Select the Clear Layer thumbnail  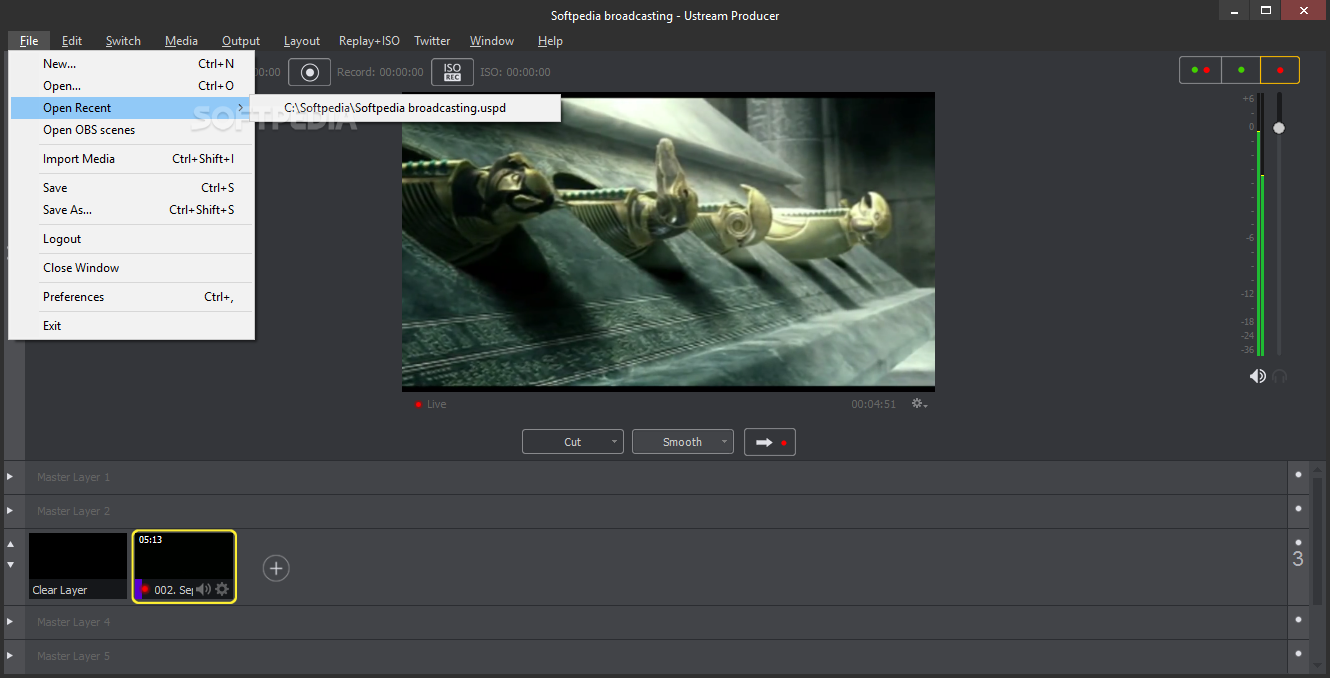coord(78,566)
